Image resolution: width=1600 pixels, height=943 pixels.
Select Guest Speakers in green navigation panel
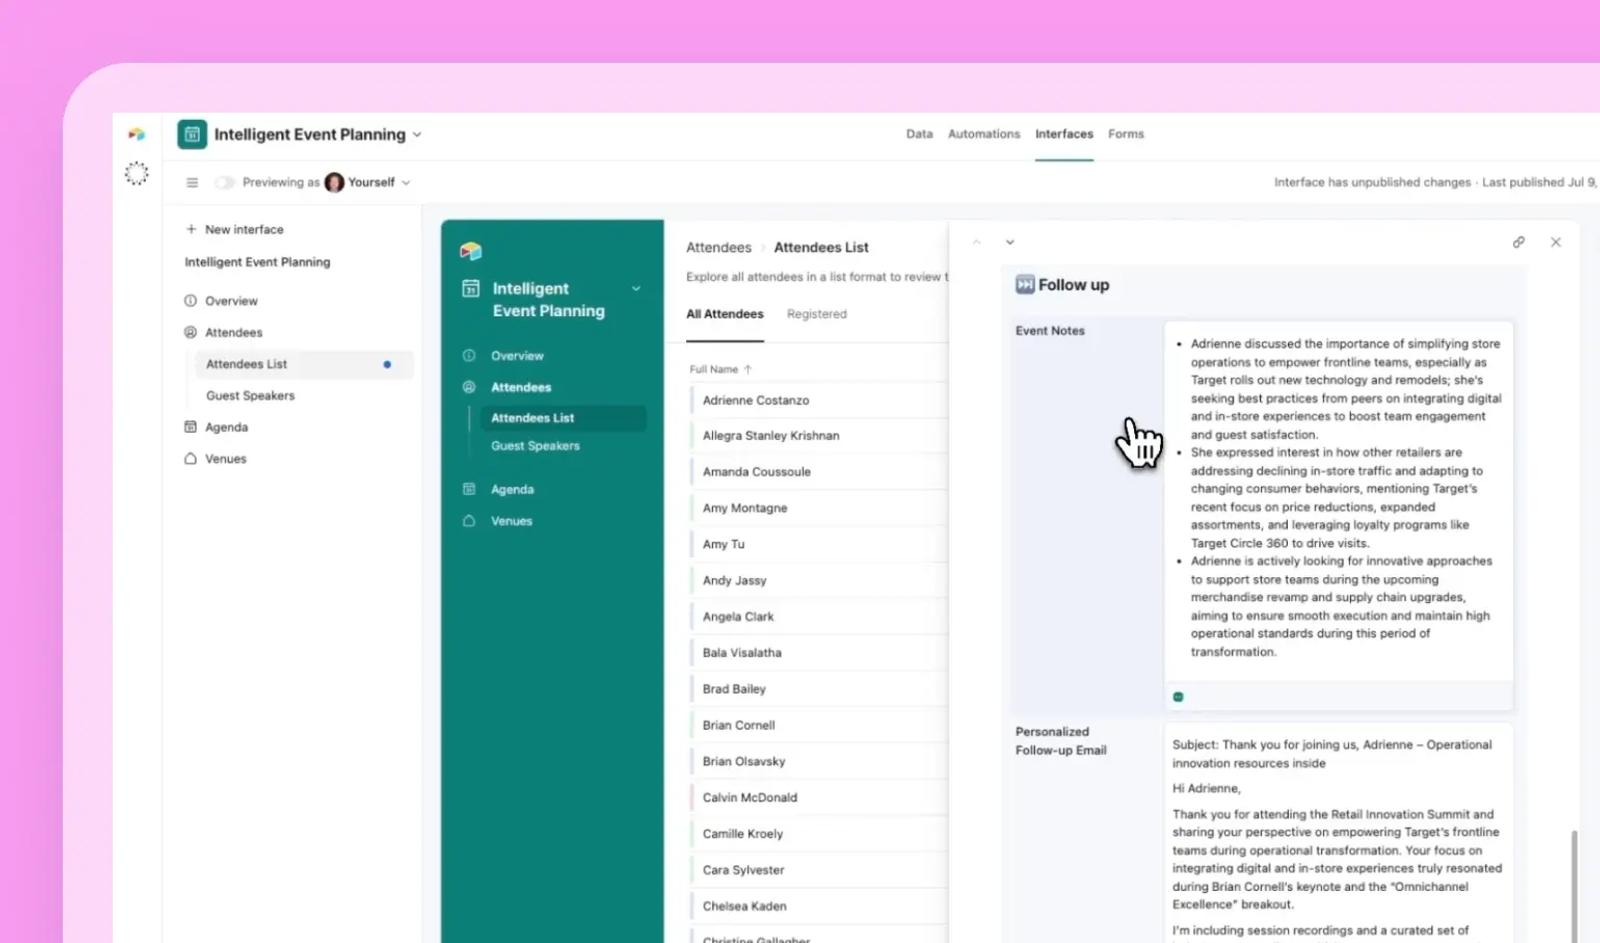(x=535, y=446)
